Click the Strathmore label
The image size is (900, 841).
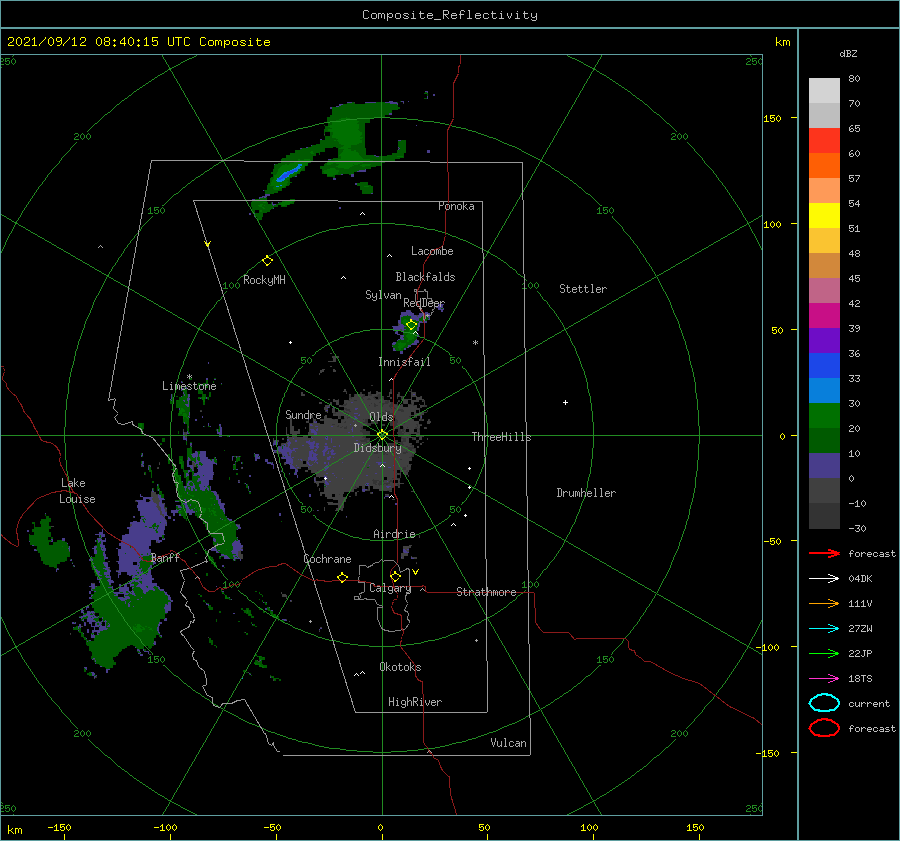tap(486, 592)
